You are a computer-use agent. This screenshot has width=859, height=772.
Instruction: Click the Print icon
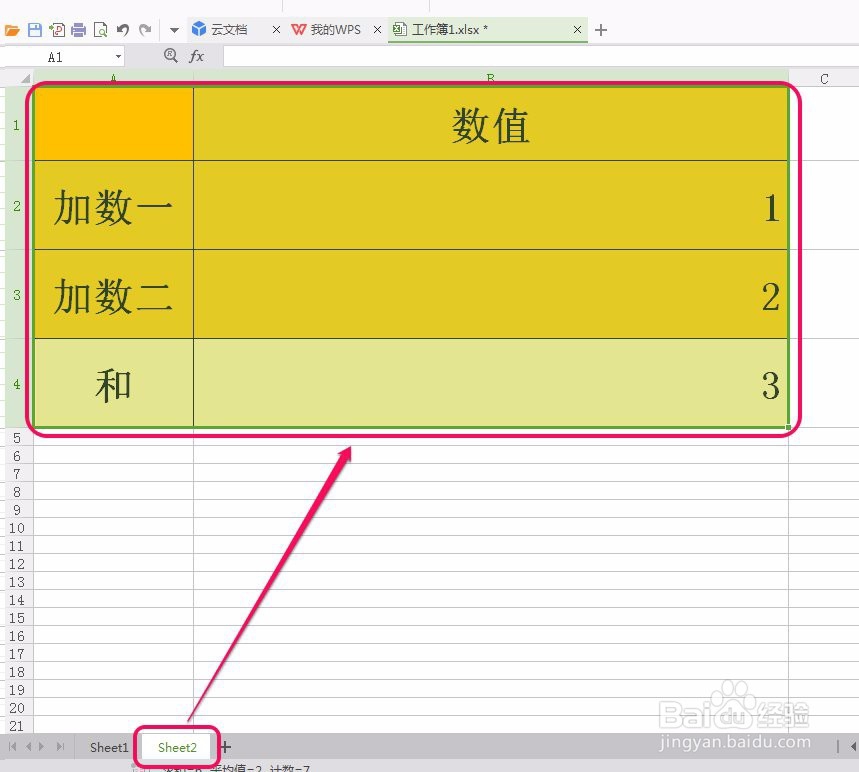(77, 29)
